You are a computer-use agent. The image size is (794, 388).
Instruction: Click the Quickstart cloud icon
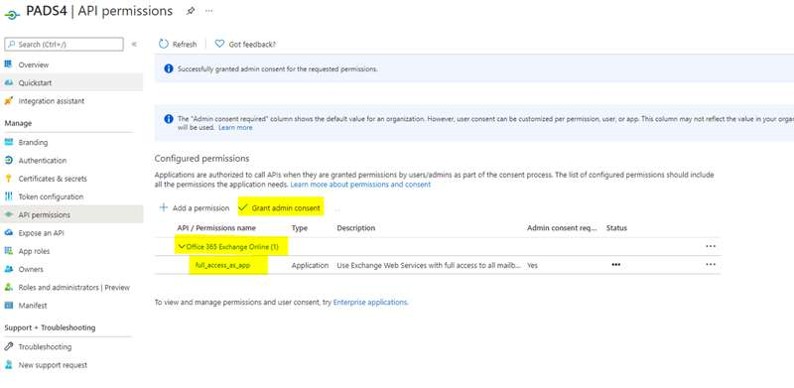[x=8, y=83]
